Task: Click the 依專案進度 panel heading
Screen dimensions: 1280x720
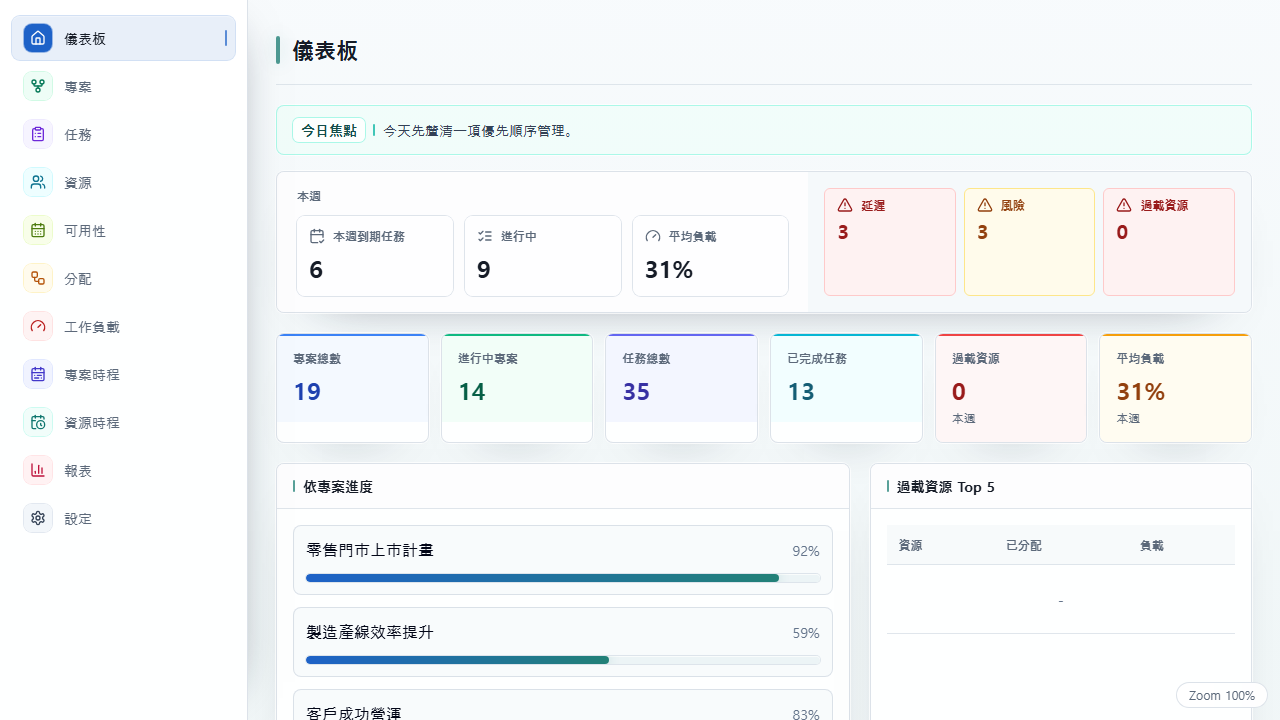Action: [x=338, y=487]
